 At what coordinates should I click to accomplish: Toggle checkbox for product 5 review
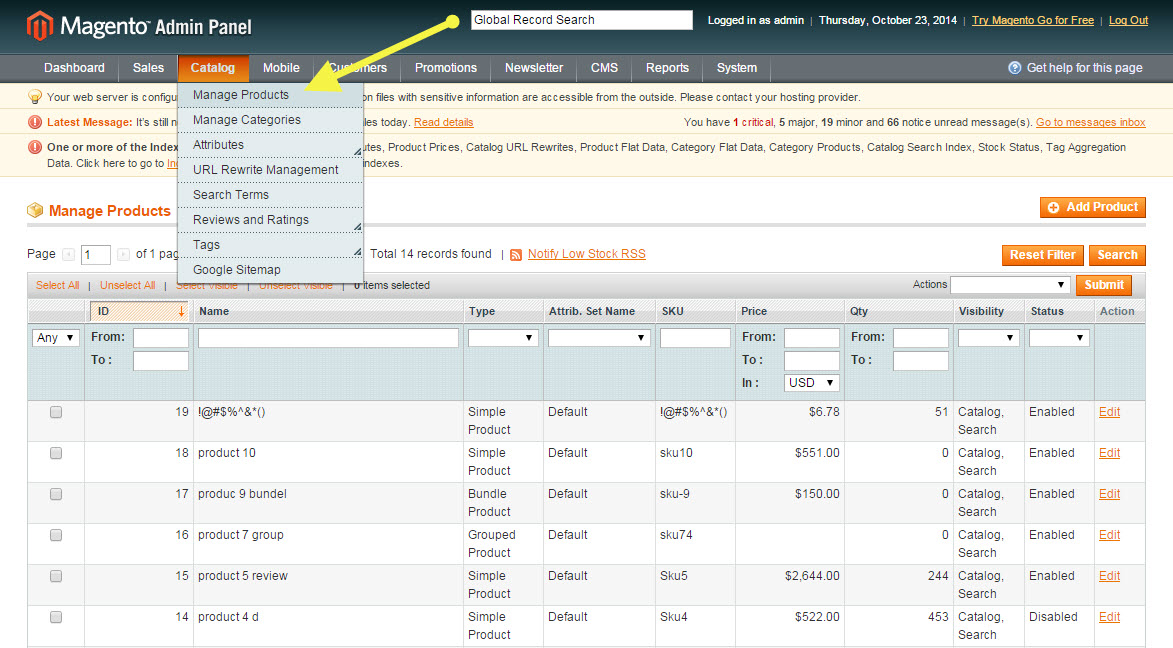pos(56,576)
